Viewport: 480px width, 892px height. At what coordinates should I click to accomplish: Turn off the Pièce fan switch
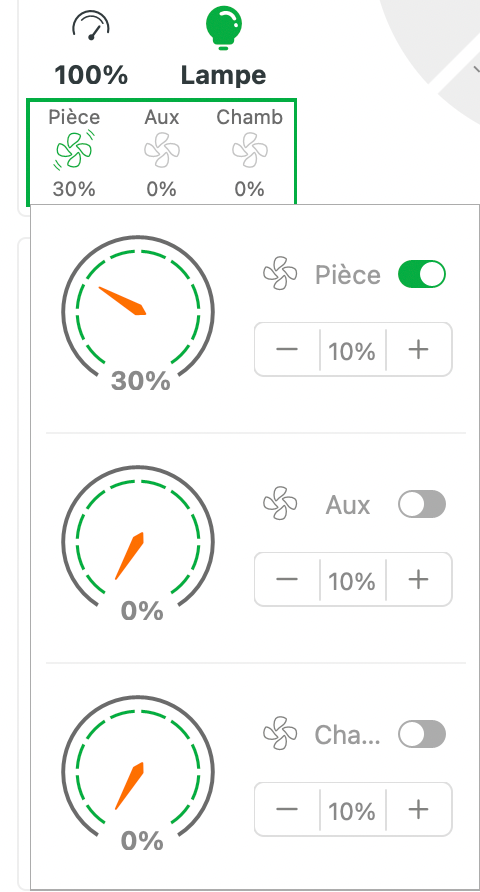click(x=422, y=274)
